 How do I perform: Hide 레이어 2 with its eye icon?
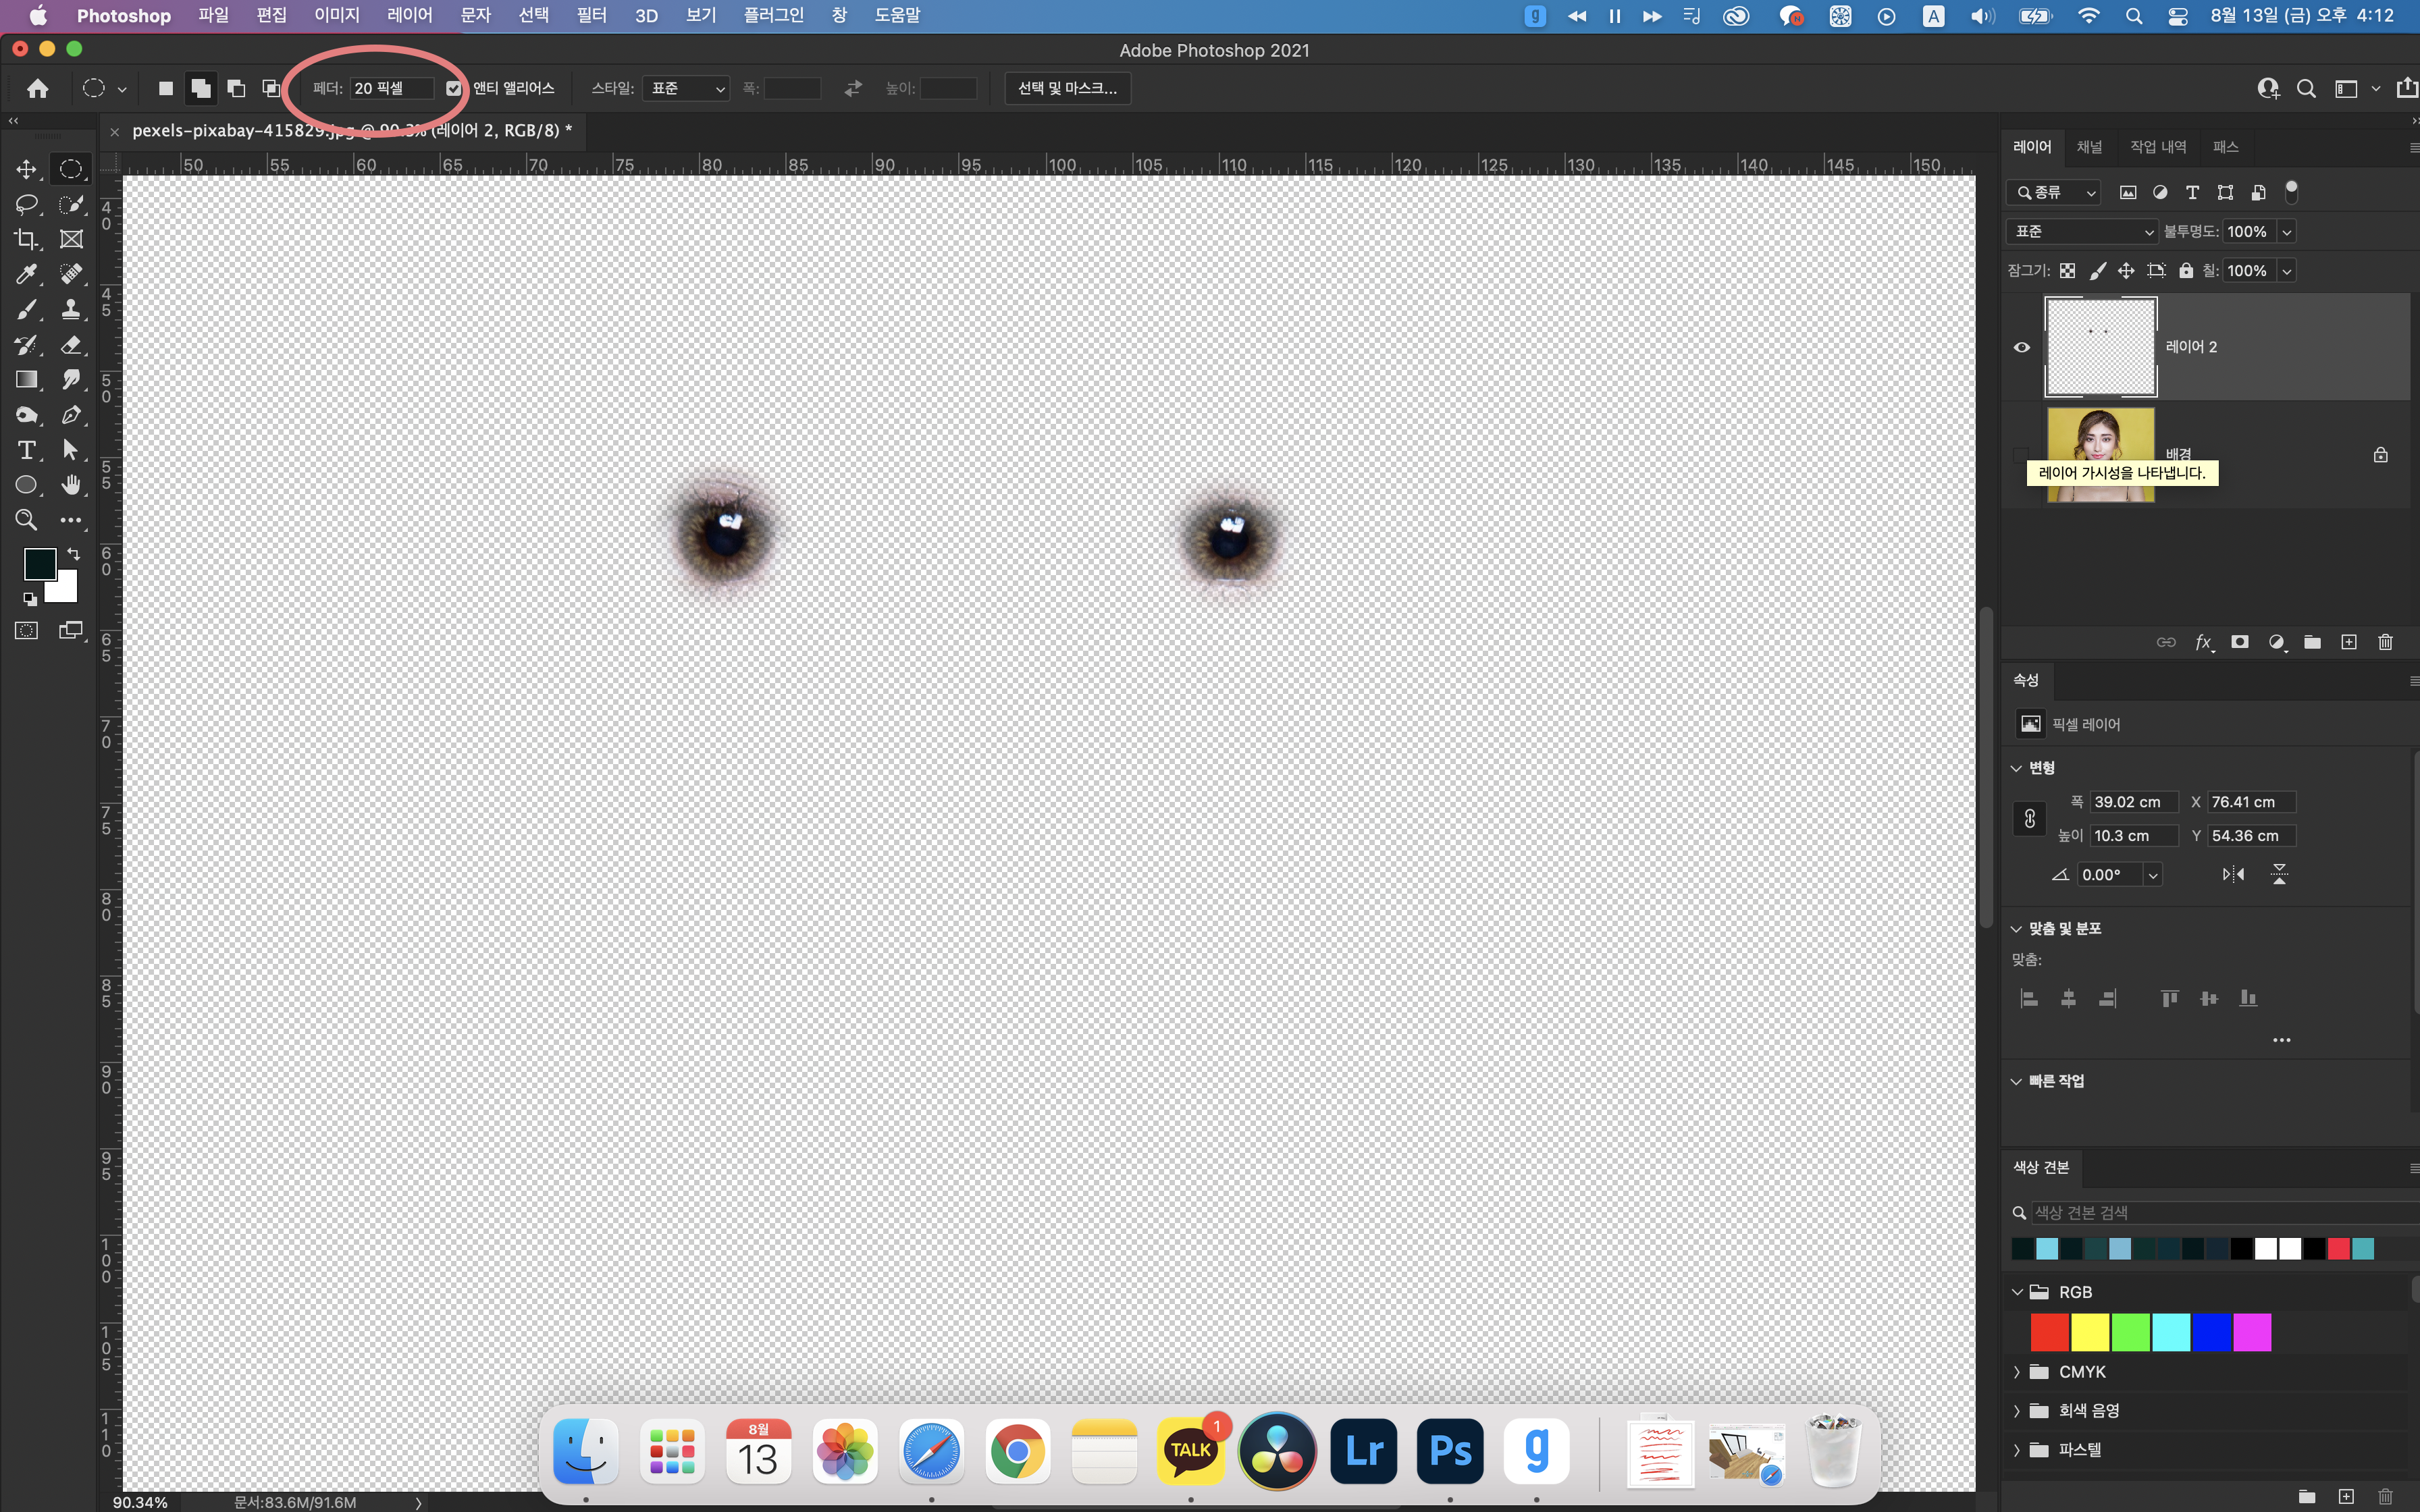tap(2021, 347)
